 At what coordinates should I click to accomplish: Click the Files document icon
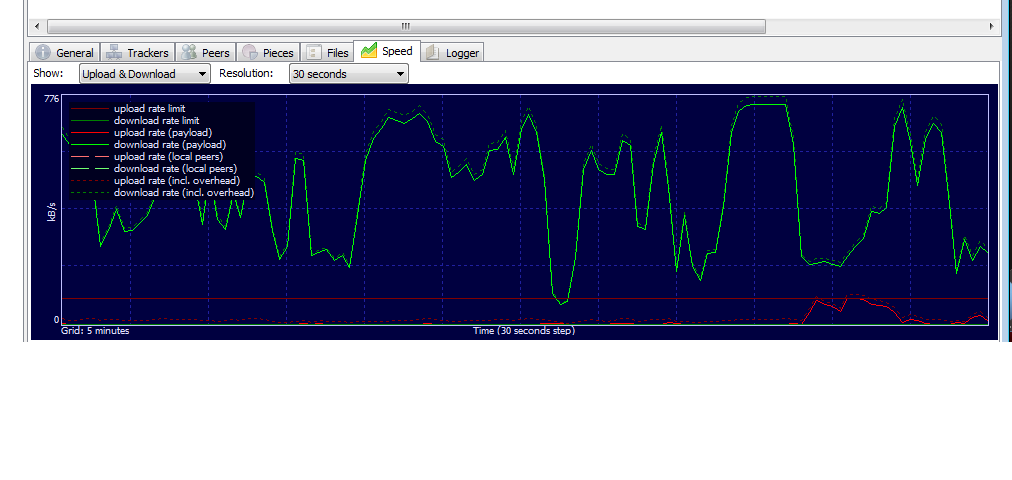point(314,52)
